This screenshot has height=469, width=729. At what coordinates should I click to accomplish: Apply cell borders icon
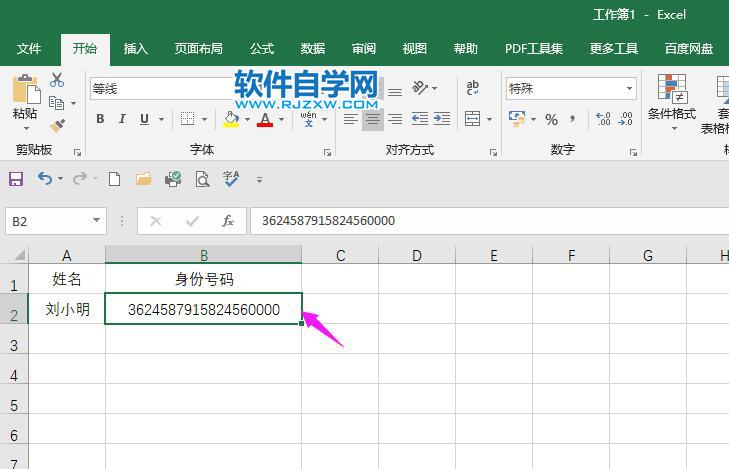click(x=187, y=119)
